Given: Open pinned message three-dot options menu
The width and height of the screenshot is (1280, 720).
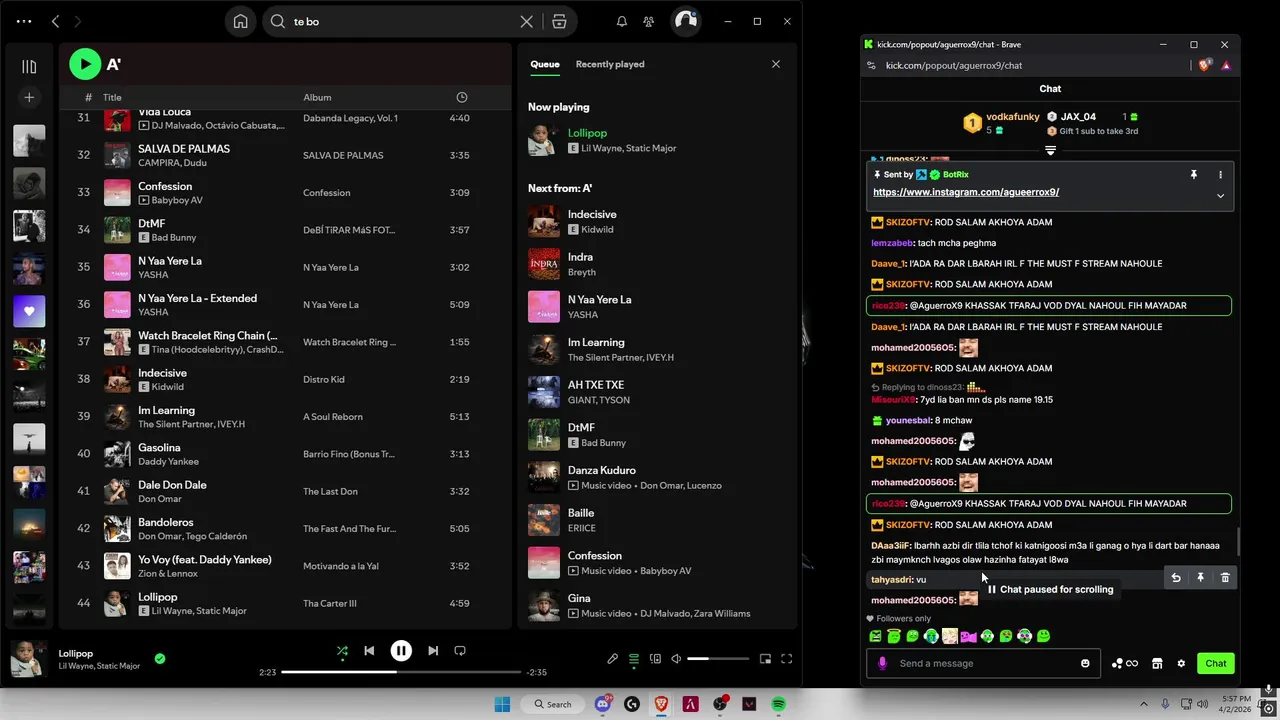Looking at the screenshot, I should pos(1220,174).
